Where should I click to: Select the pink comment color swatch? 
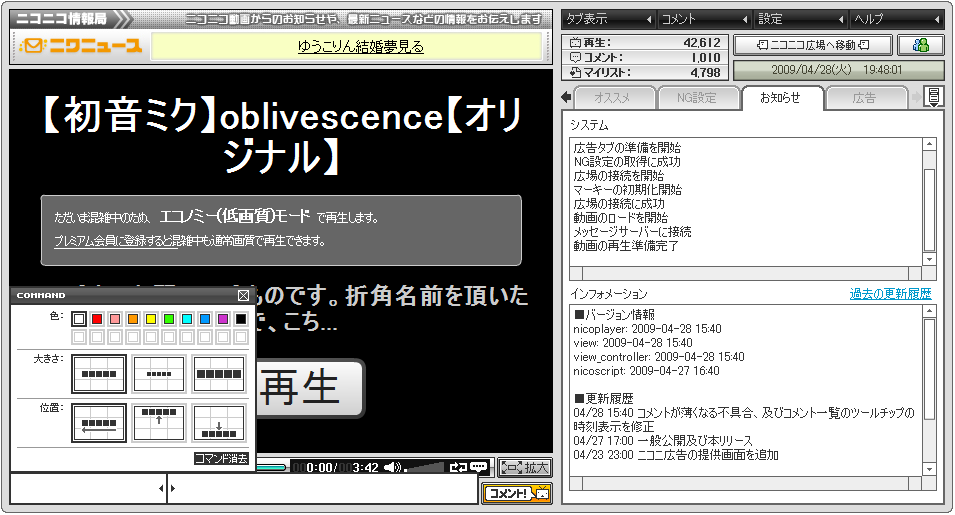coord(115,318)
